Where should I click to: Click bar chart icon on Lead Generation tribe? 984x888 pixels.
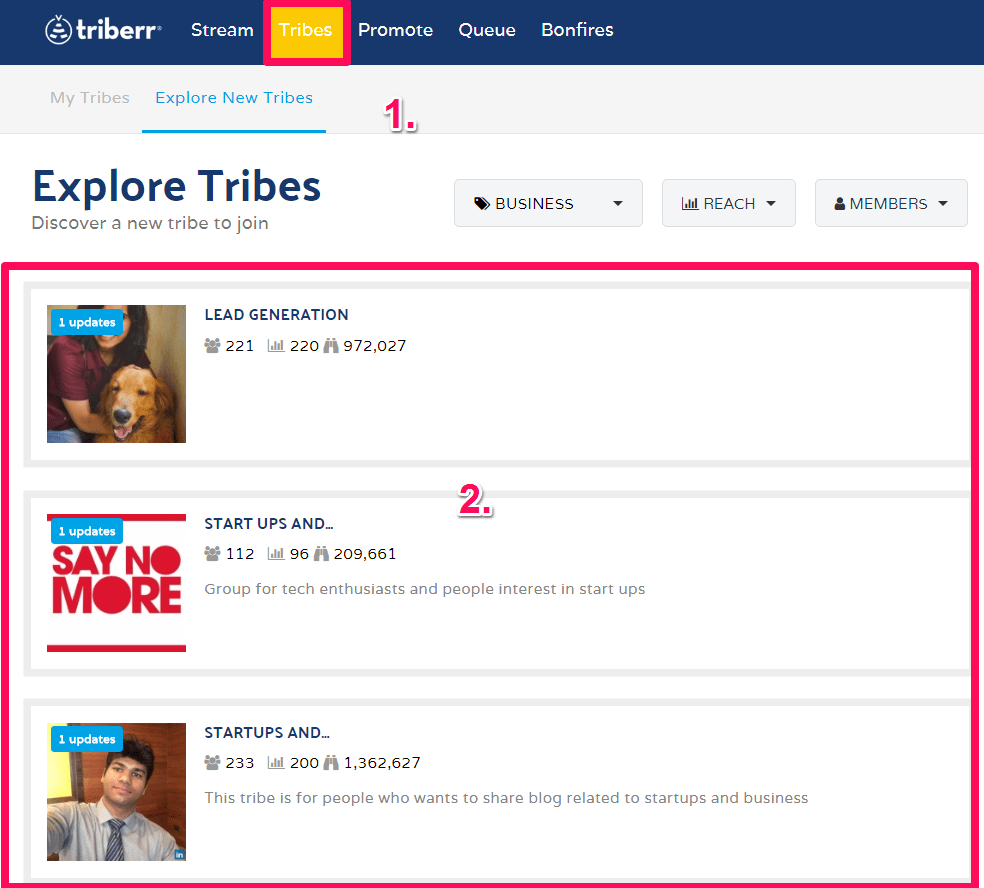(276, 346)
